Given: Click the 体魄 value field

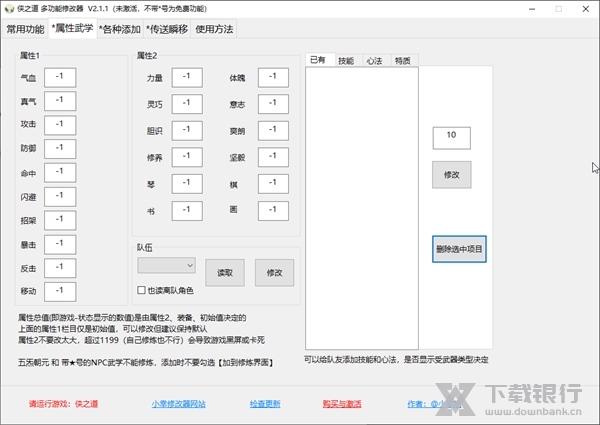Looking at the screenshot, I should (x=273, y=78).
